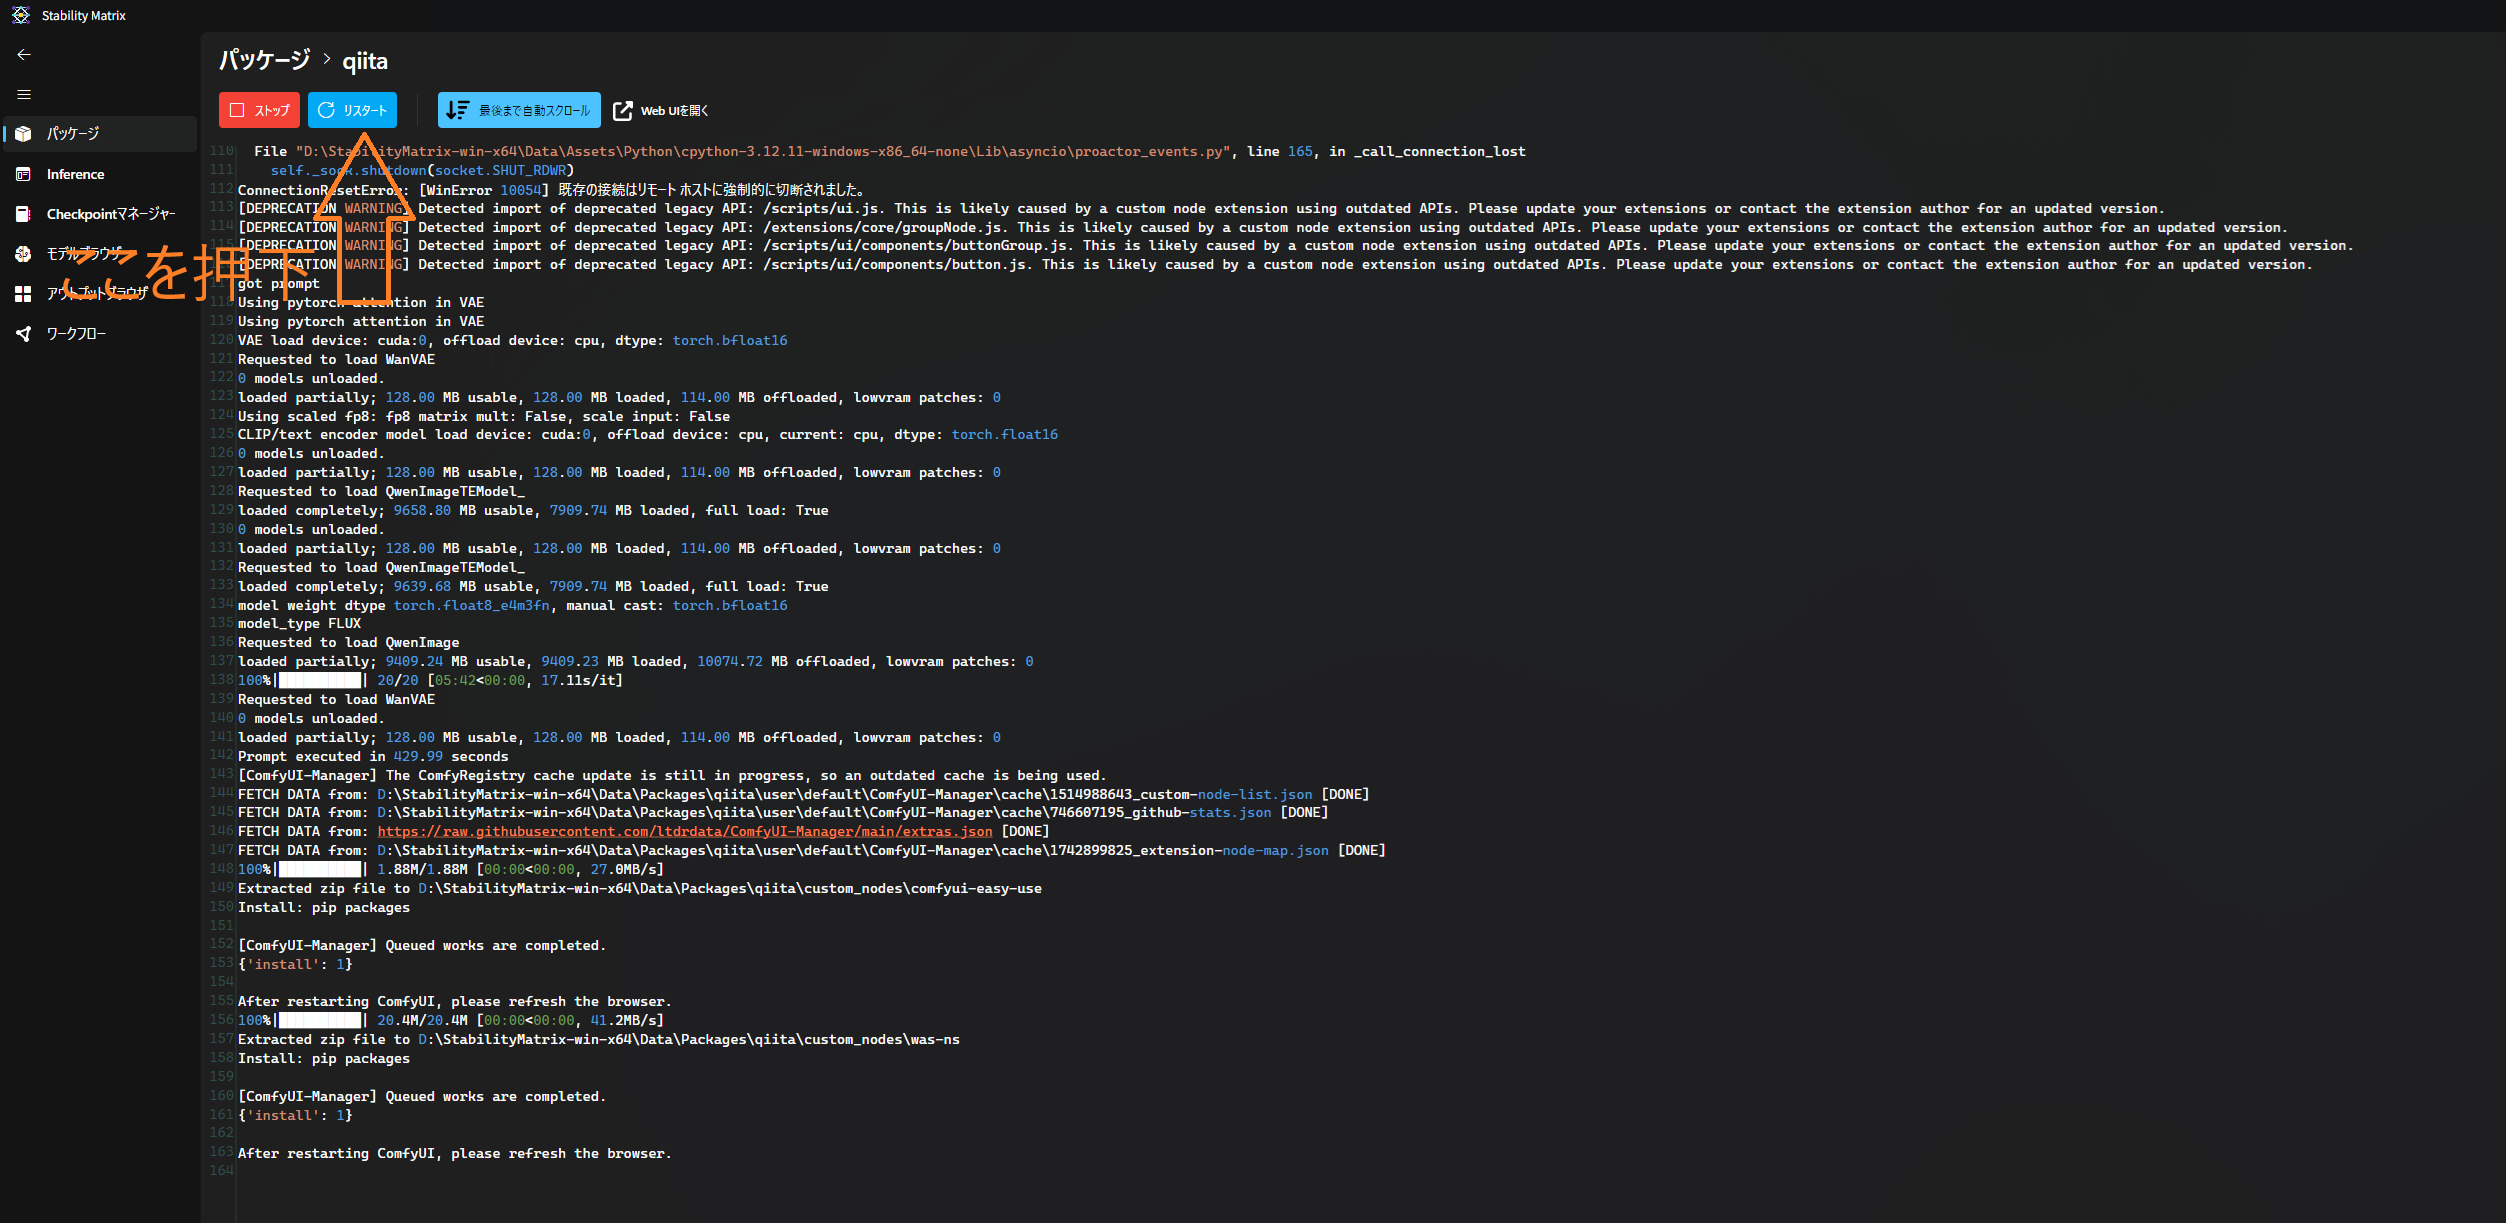The height and width of the screenshot is (1223, 2506).
Task: Click the back arrow icon
Action: coord(24,55)
